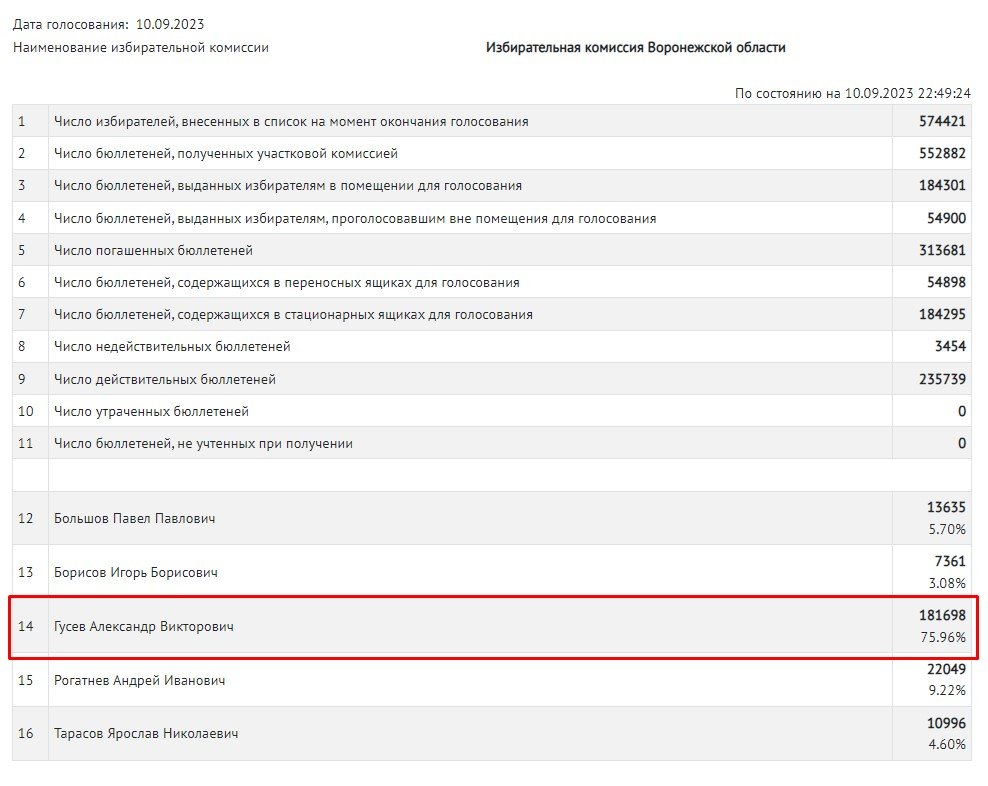Click row number 5 cell

point(30,250)
